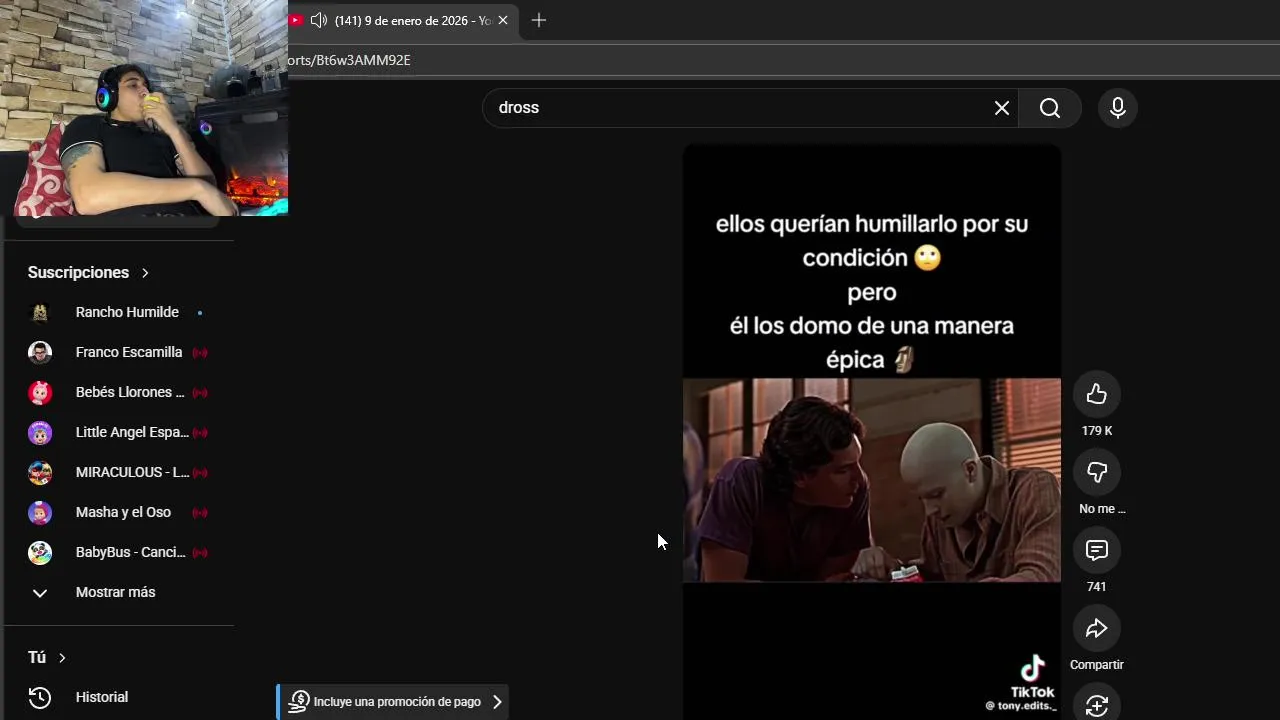Dislike the Short using thumbs down

1097,472
